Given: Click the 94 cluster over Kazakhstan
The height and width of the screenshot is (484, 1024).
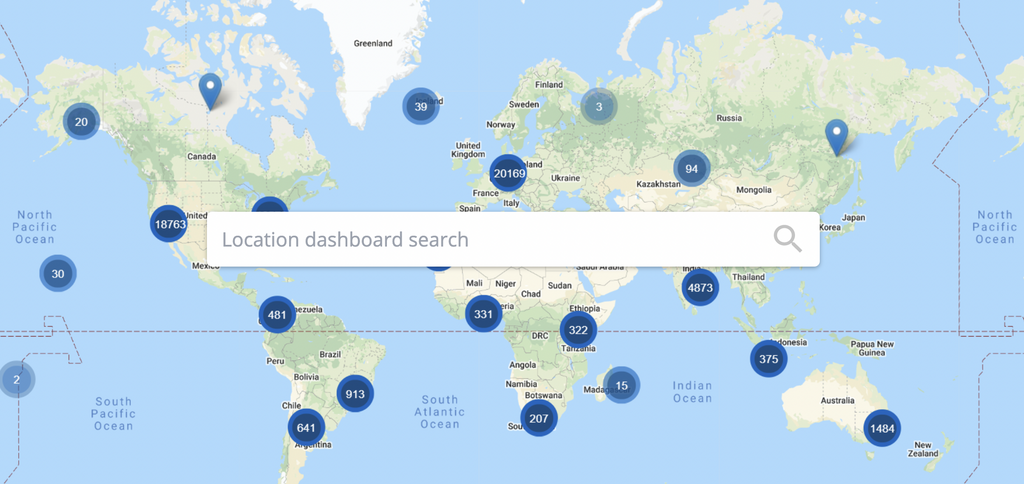Looking at the screenshot, I should pos(691,168).
